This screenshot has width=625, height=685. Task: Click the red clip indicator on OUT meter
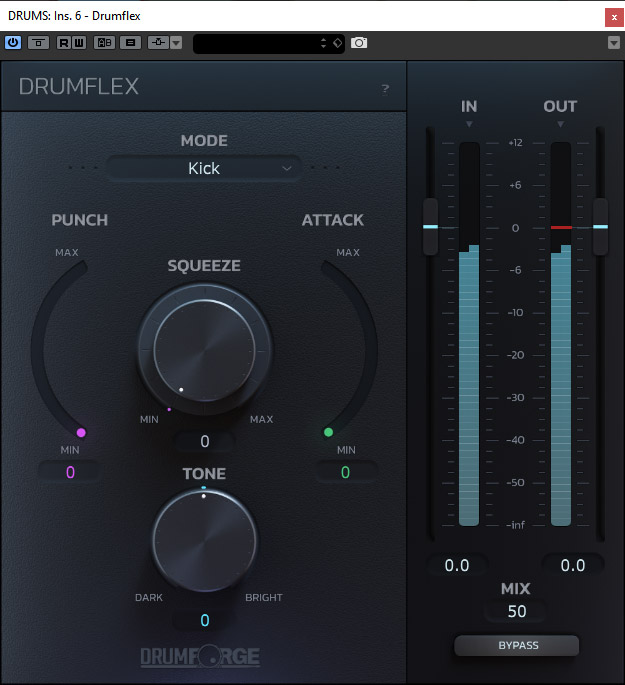point(561,227)
